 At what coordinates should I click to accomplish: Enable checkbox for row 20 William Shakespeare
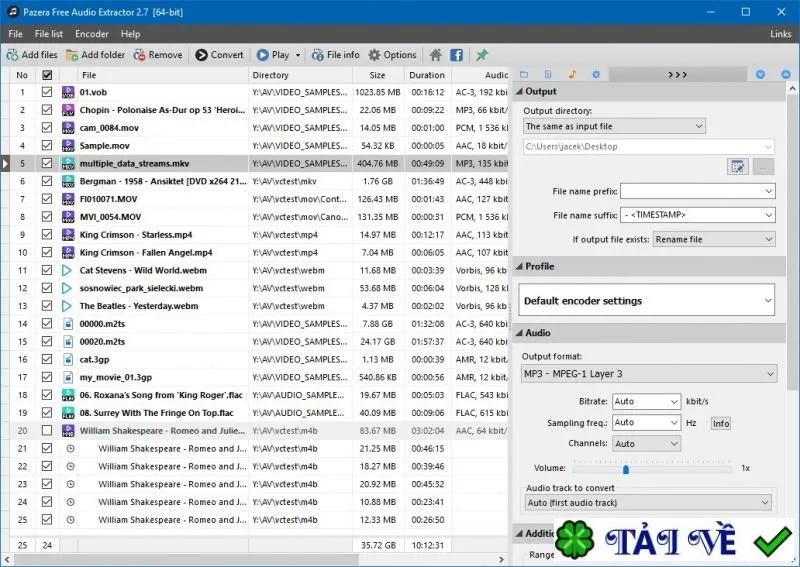click(47, 431)
